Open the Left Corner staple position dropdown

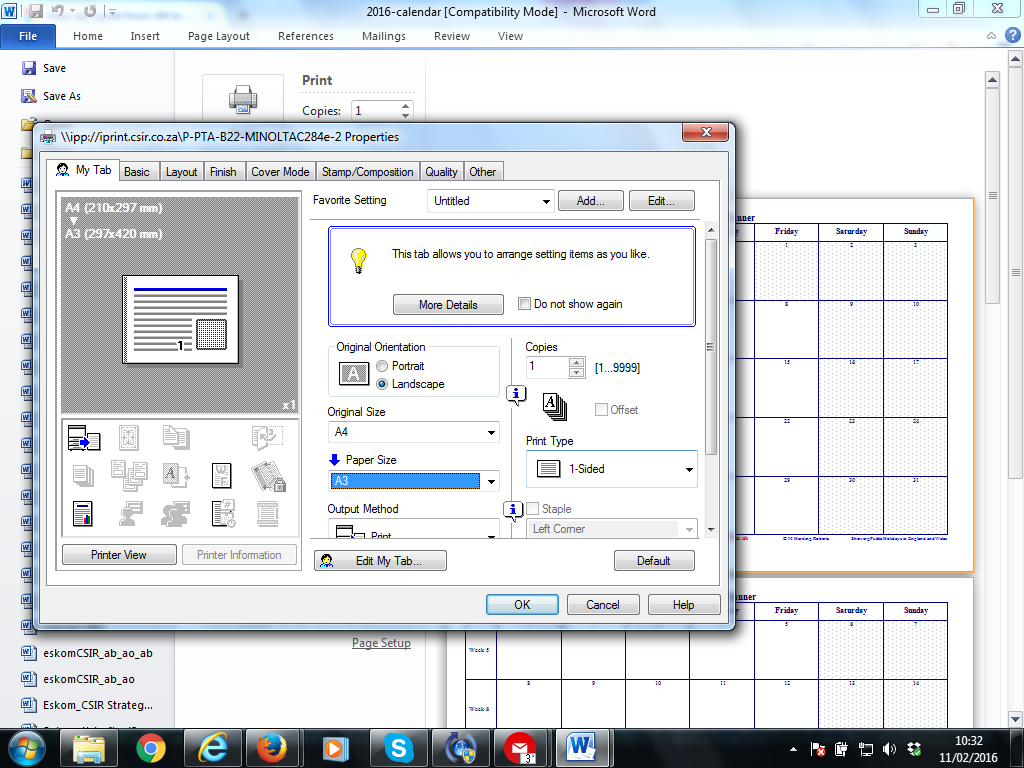click(612, 529)
